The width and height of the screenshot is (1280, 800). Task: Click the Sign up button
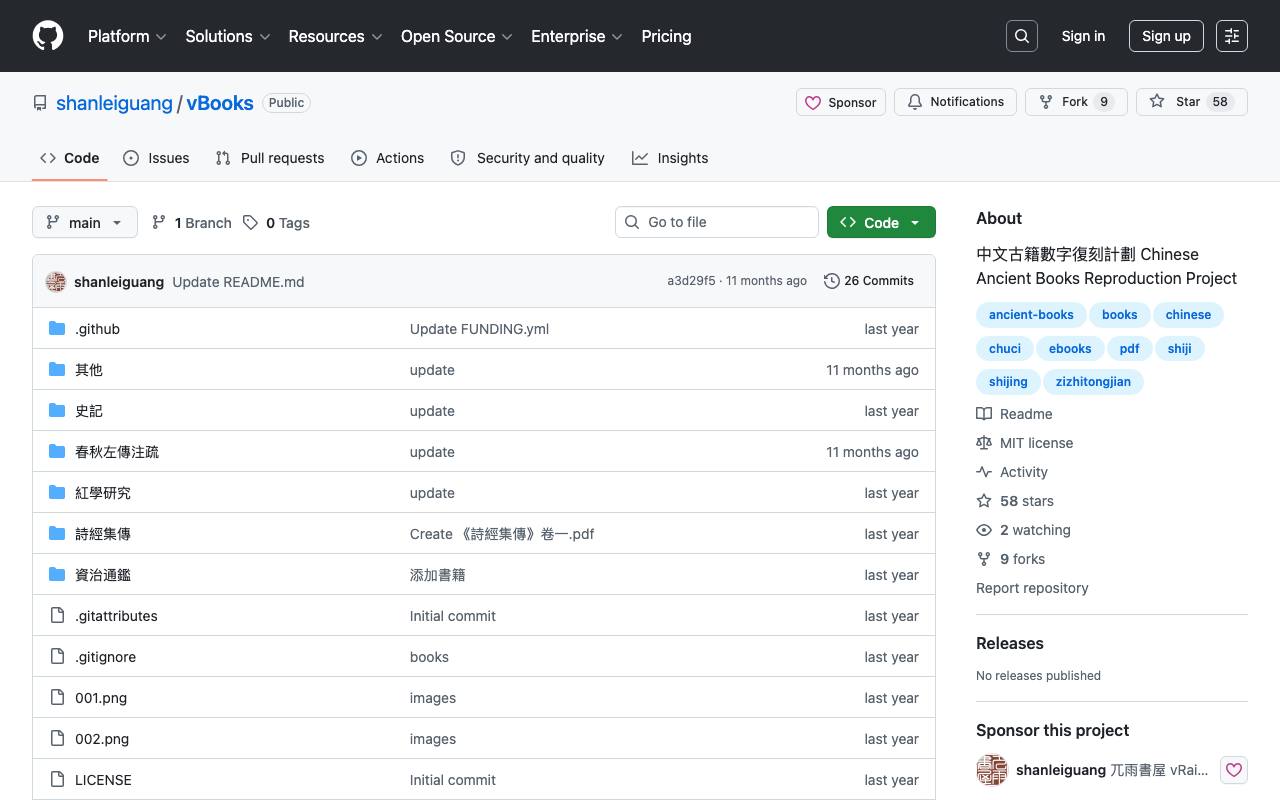(1166, 36)
